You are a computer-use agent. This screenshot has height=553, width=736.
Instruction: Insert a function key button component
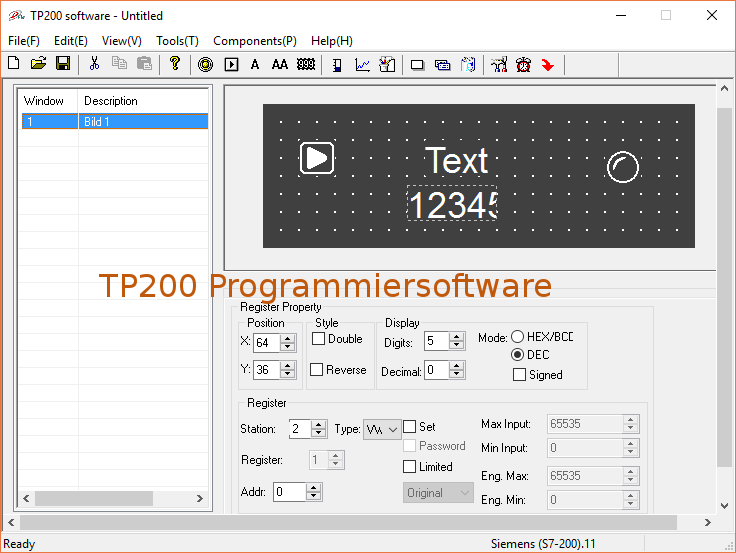[x=231, y=64]
